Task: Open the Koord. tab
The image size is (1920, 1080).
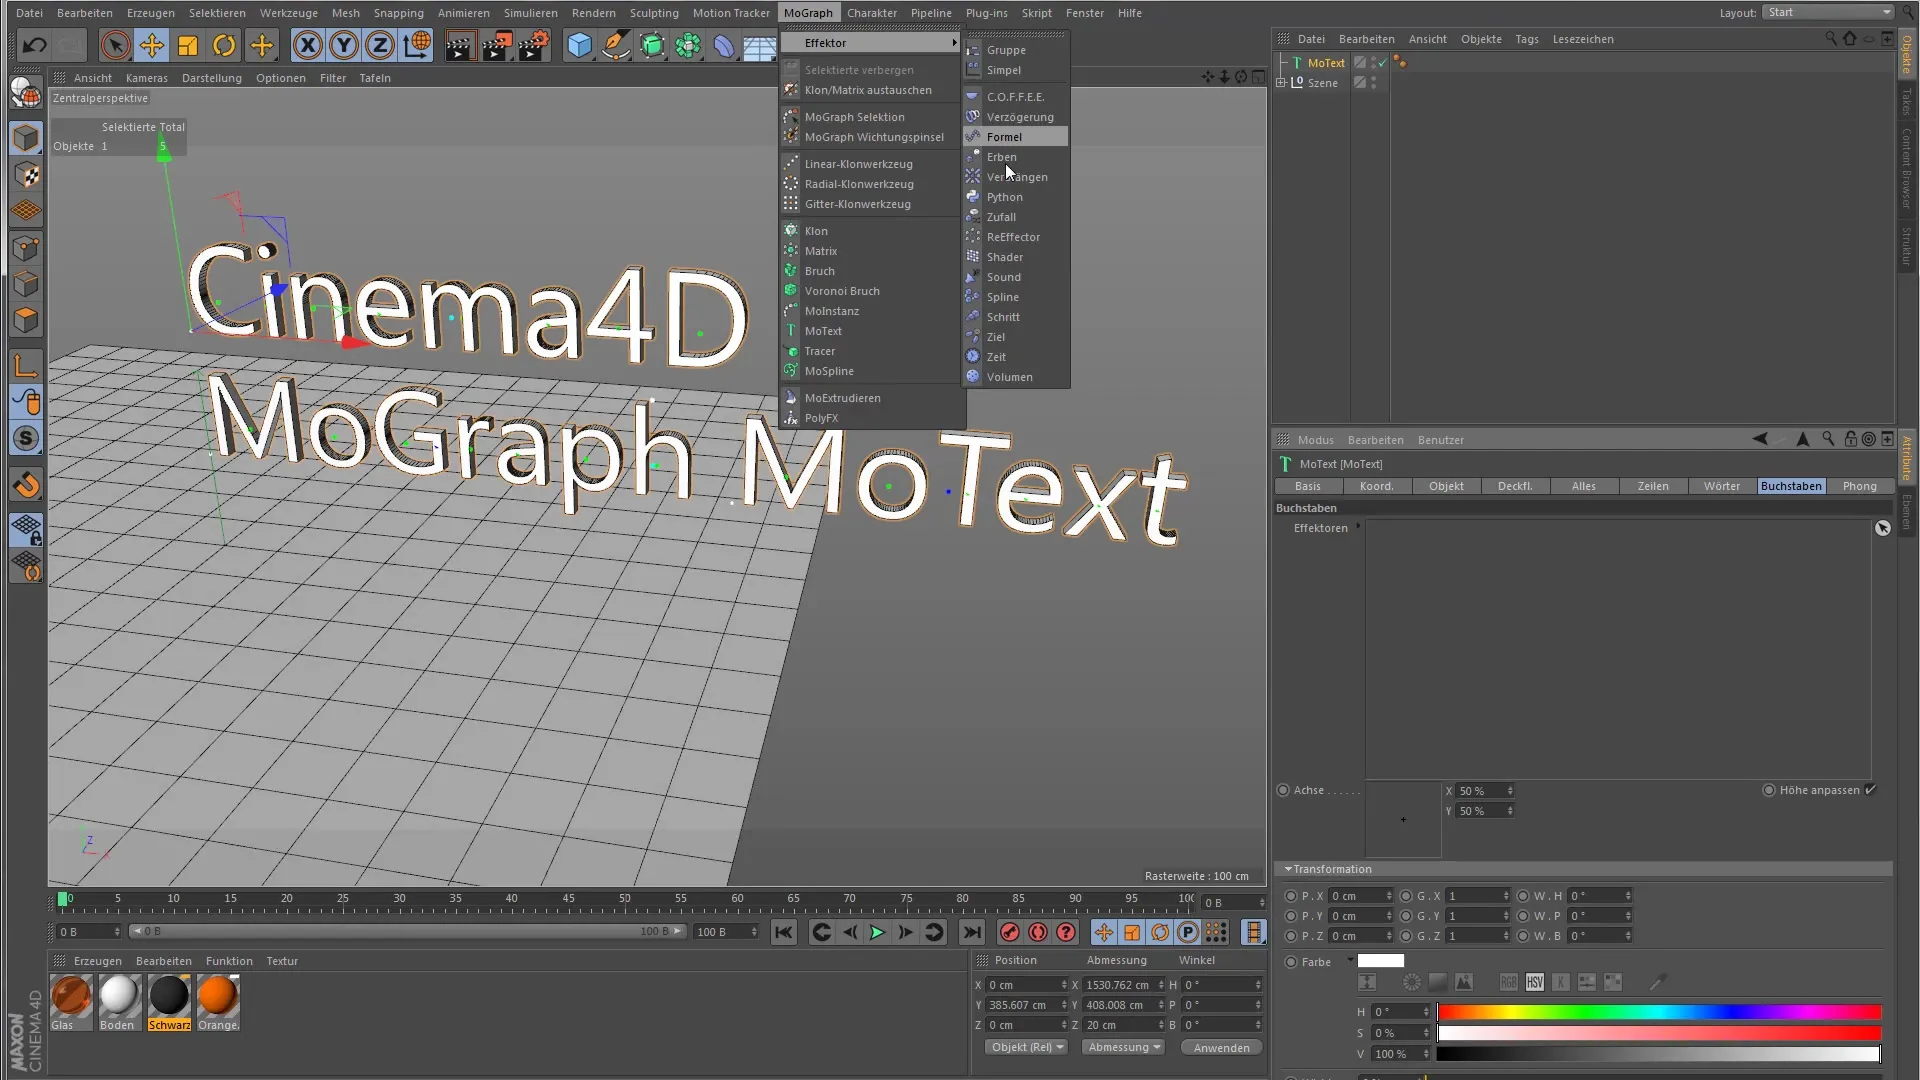Action: pyautogui.click(x=1376, y=486)
